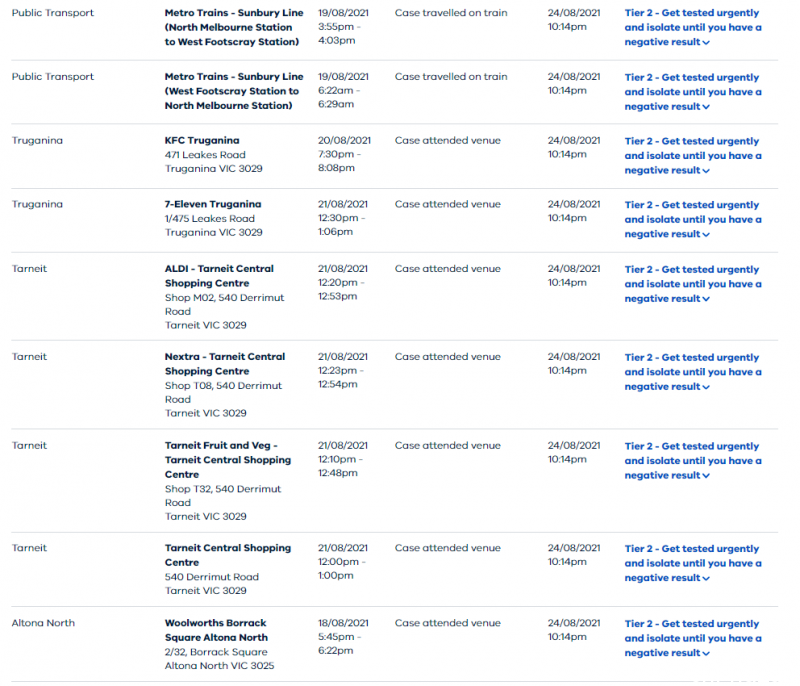This screenshot has height=686, width=800.
Task: Click the Altona North suburb cell
Action: tap(43, 623)
